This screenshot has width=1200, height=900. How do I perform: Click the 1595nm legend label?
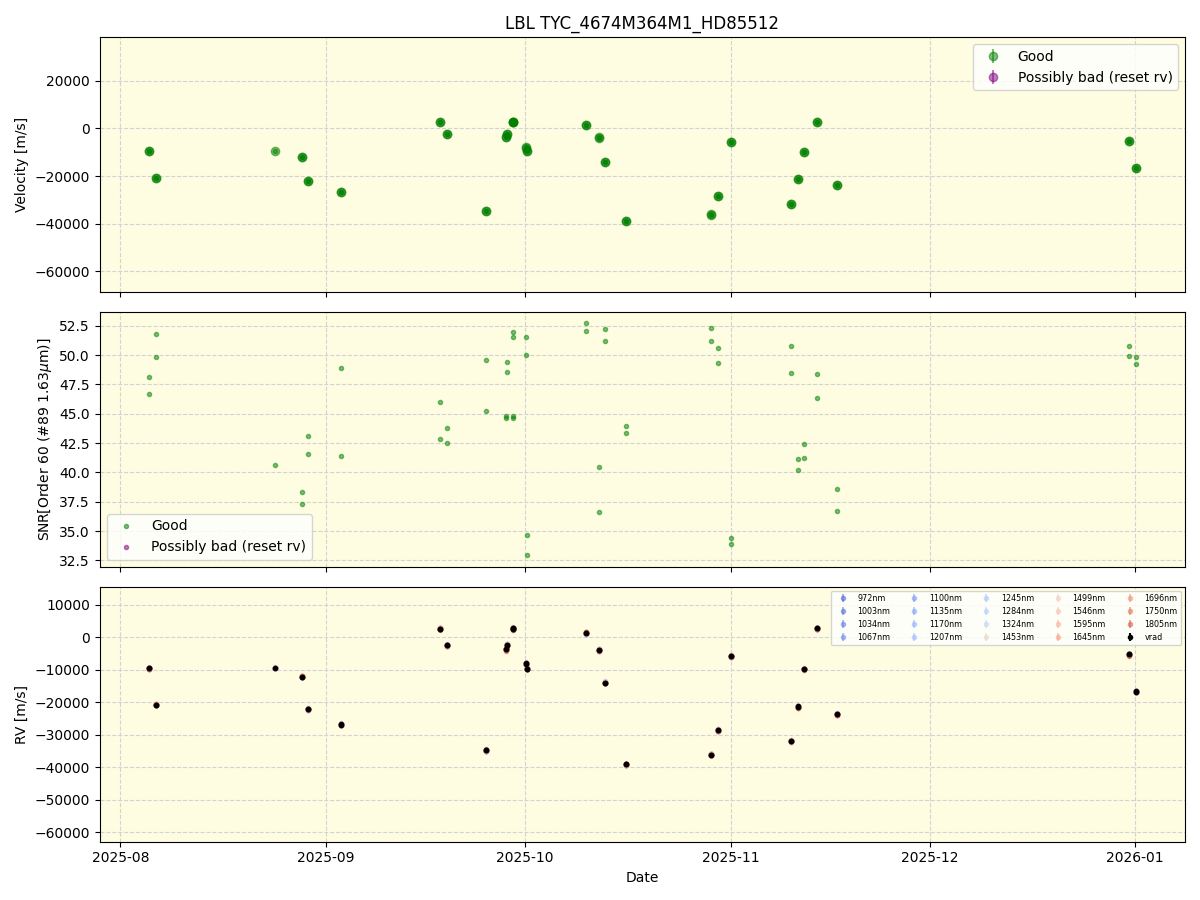[x=1089, y=624]
